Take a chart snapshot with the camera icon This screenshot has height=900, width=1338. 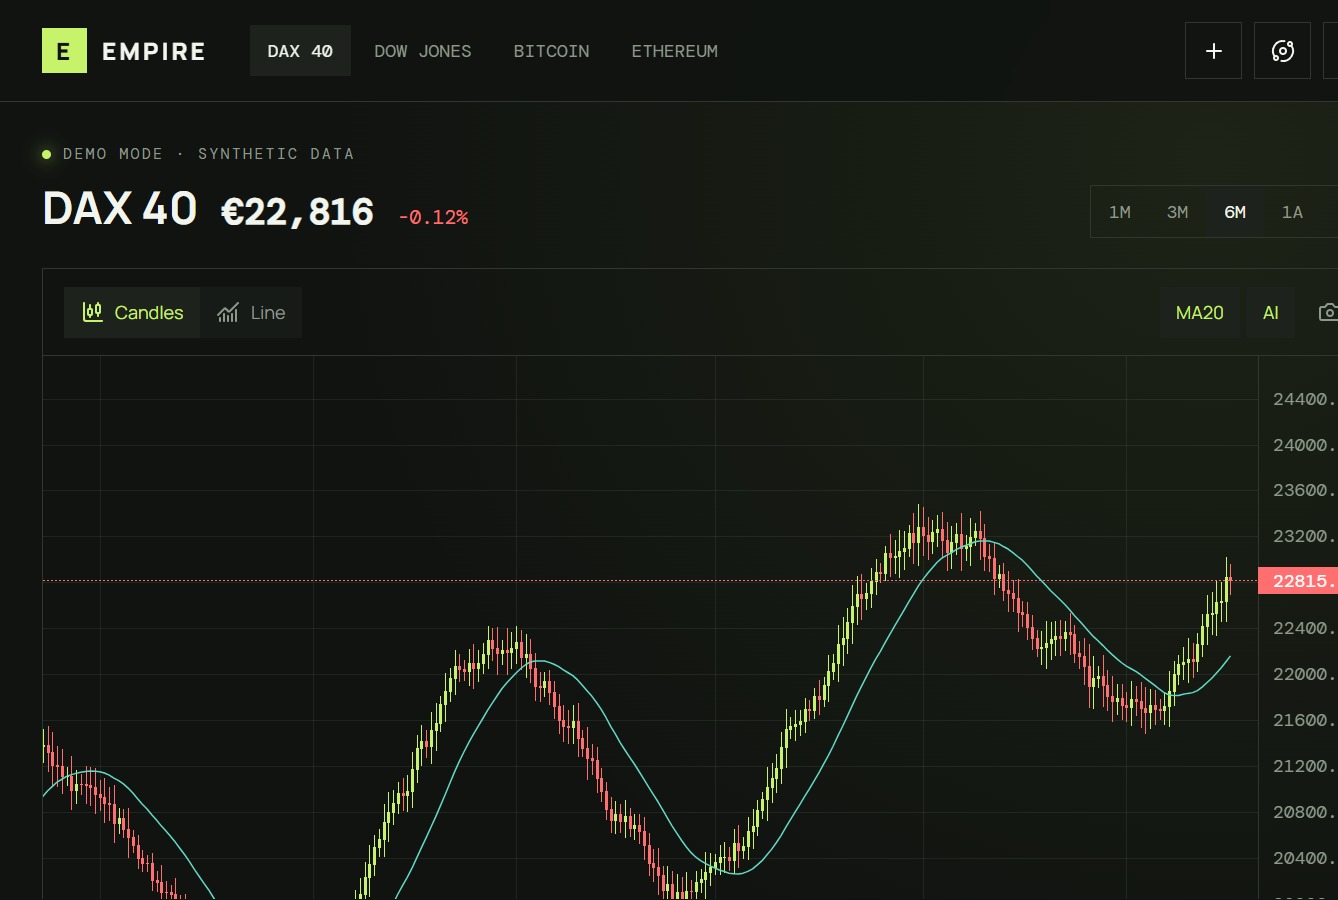click(1328, 312)
